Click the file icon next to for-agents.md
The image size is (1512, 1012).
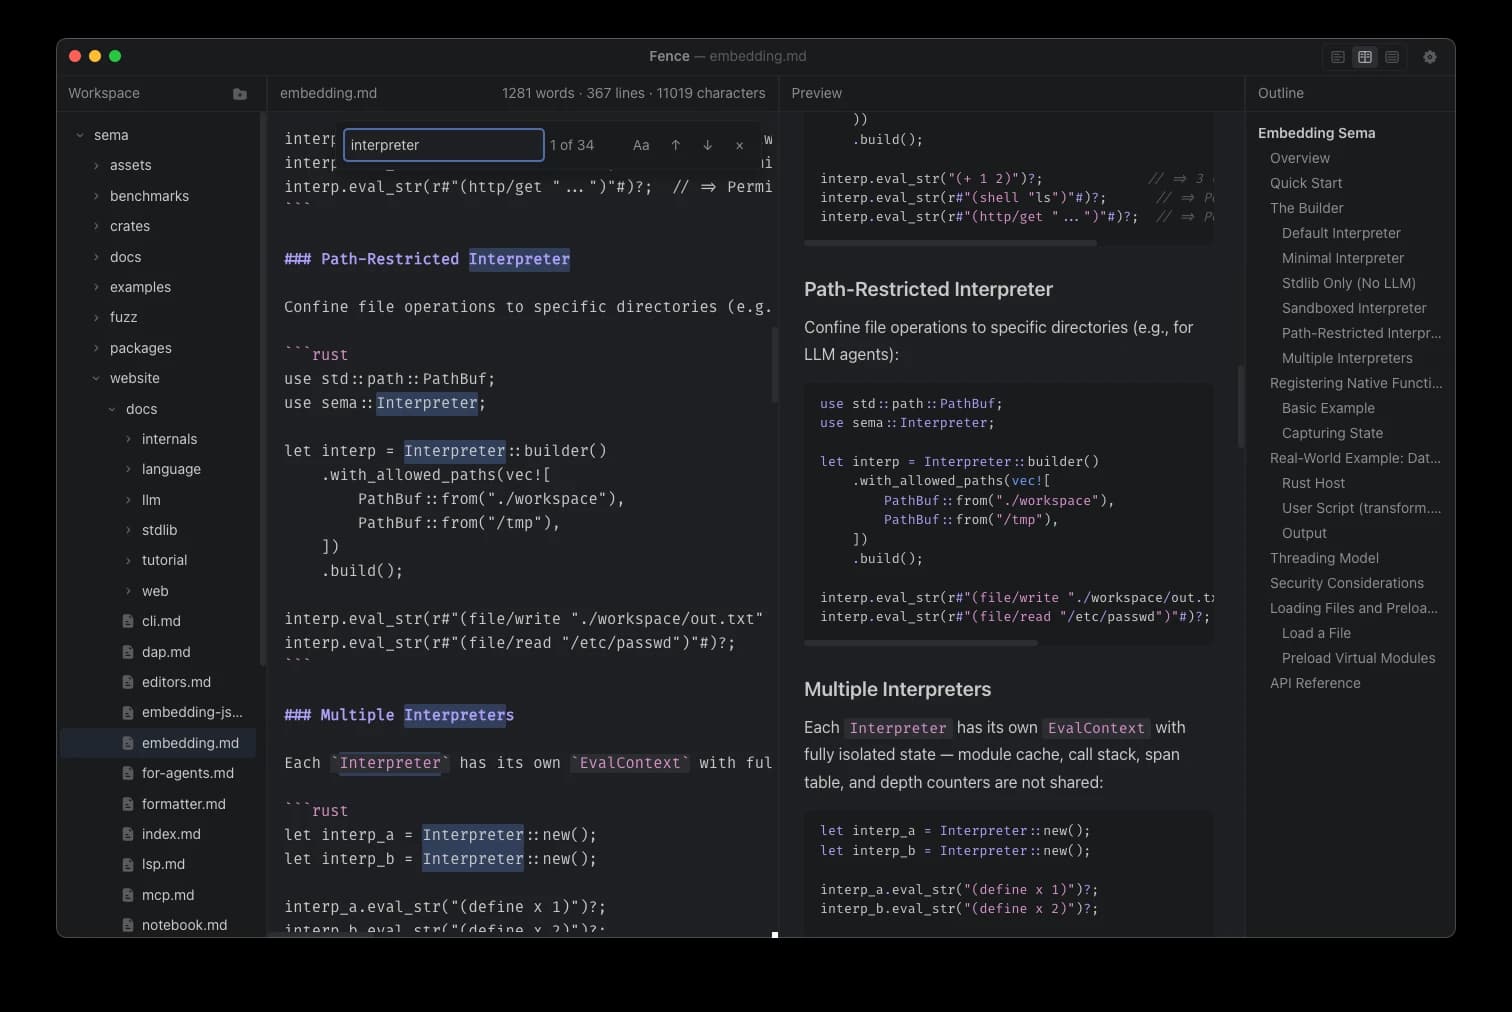pos(128,773)
